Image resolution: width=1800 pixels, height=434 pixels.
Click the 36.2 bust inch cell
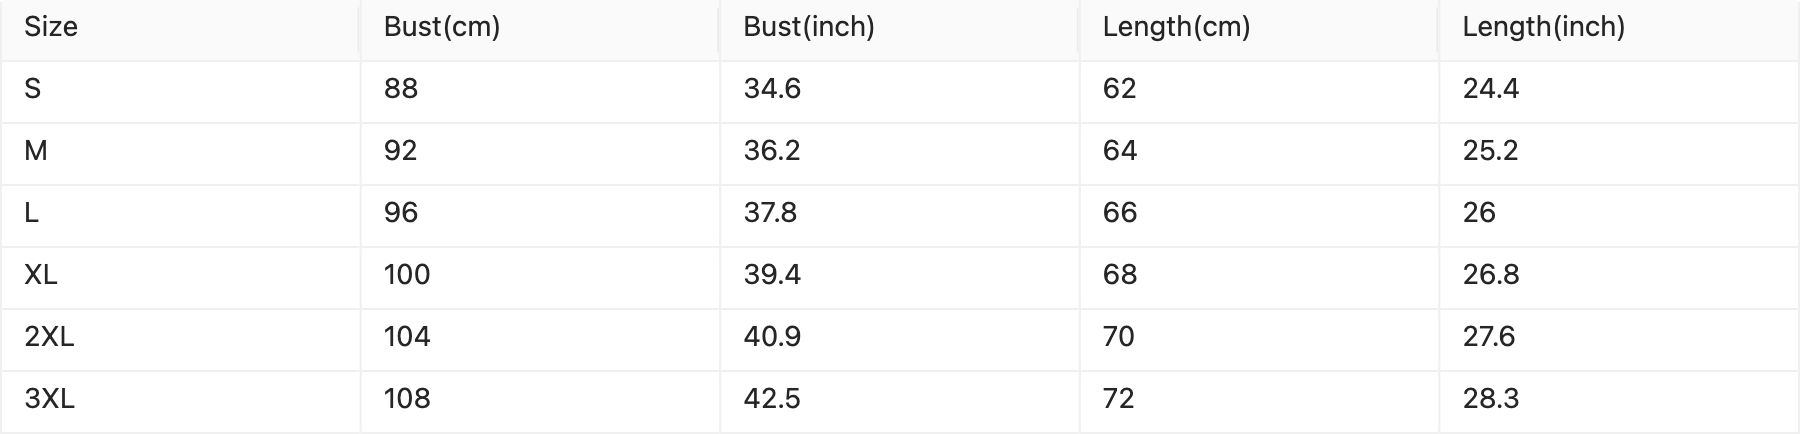772,151
